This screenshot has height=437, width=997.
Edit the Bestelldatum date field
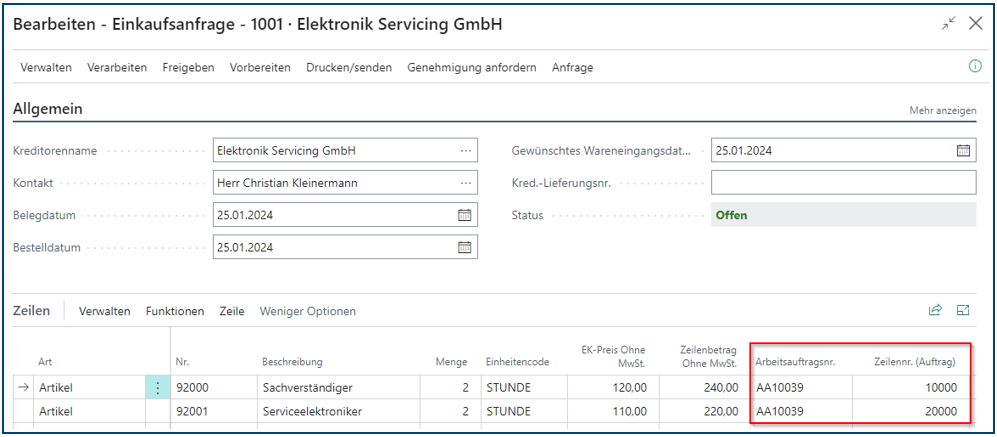(x=345, y=247)
